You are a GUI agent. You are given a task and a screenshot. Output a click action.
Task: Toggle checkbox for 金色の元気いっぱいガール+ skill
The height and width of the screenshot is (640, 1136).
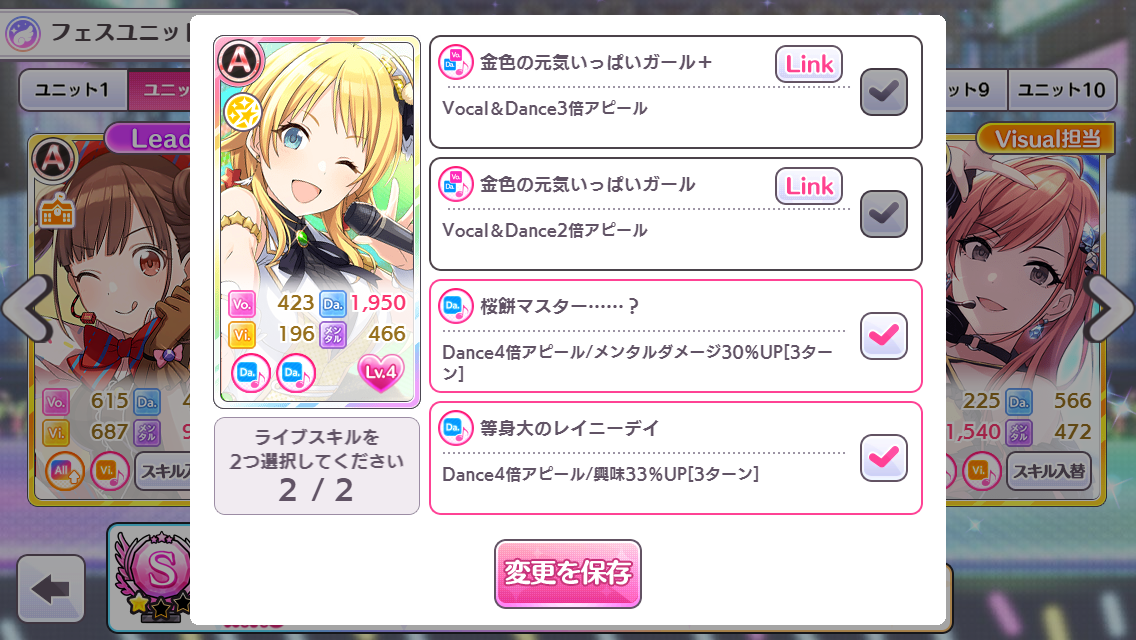click(883, 92)
